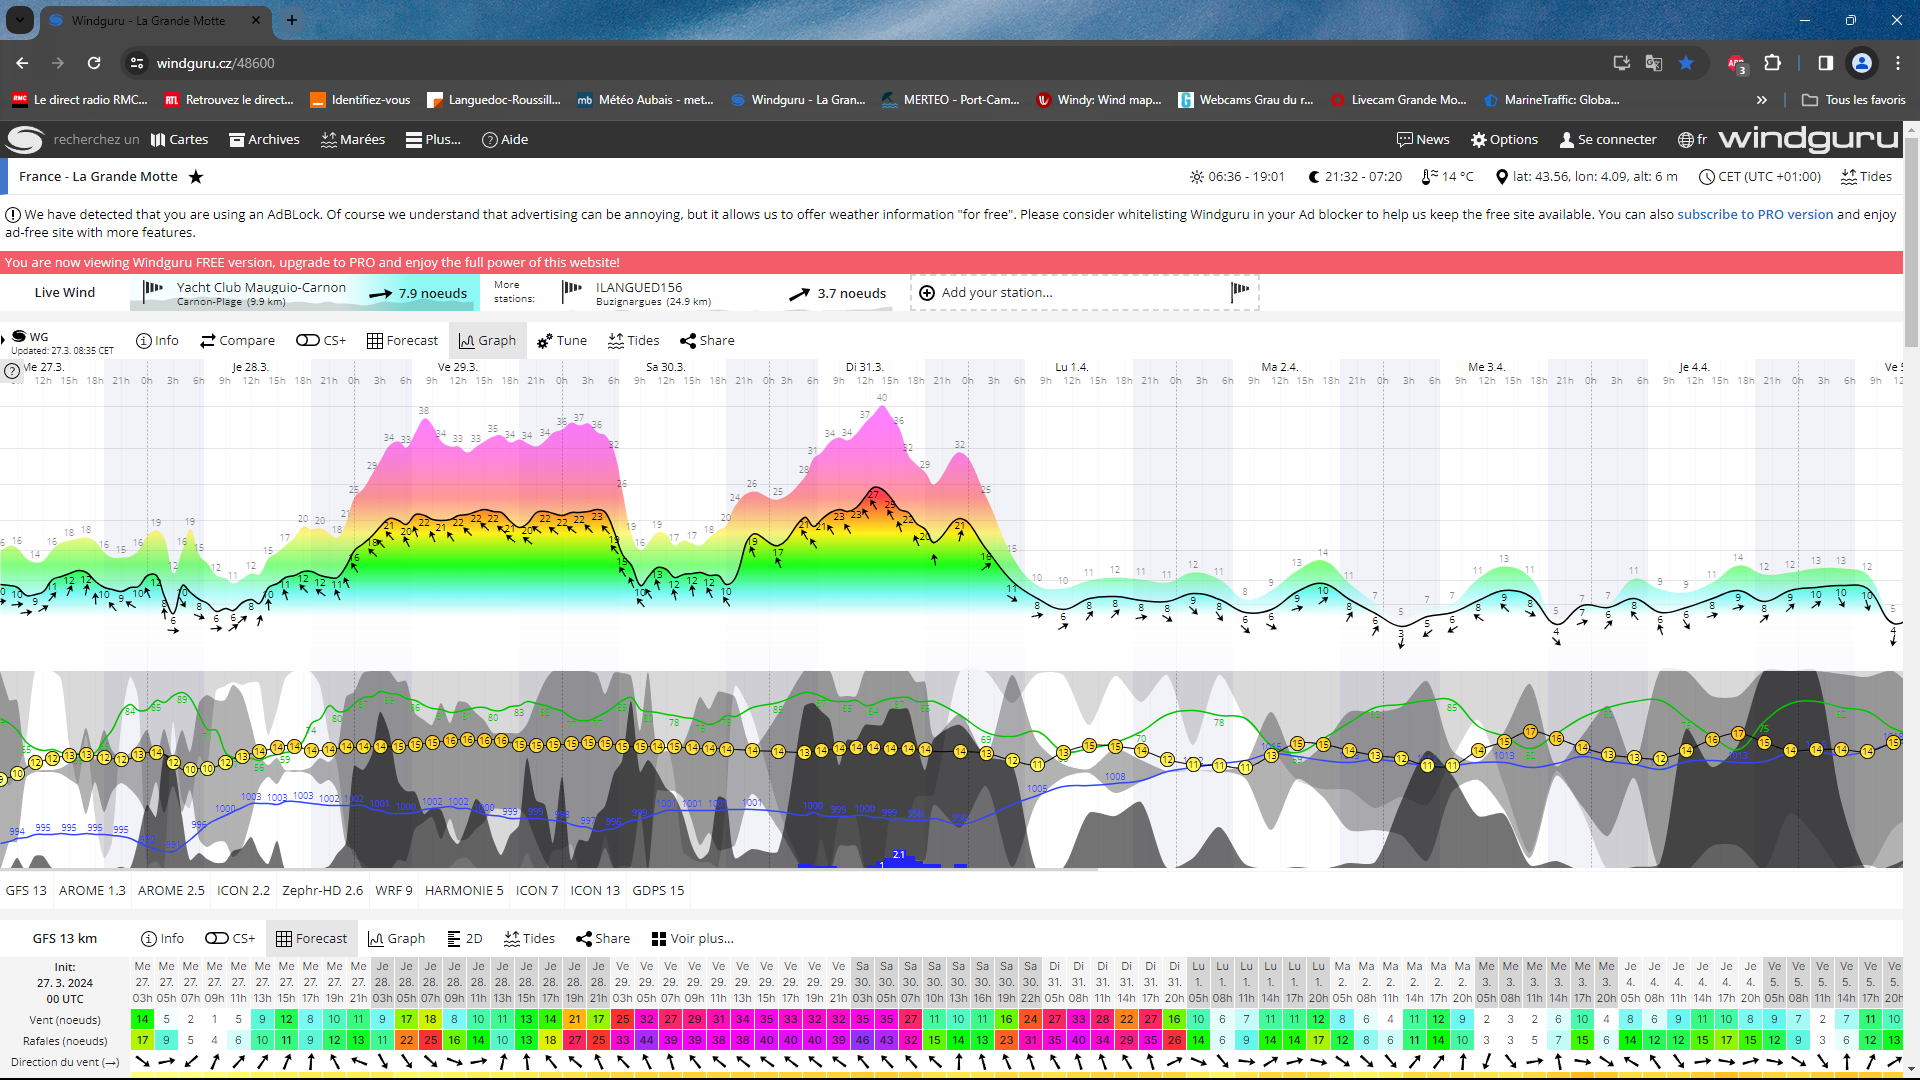Click Se connecter login button
The height and width of the screenshot is (1080, 1920).
(1607, 140)
